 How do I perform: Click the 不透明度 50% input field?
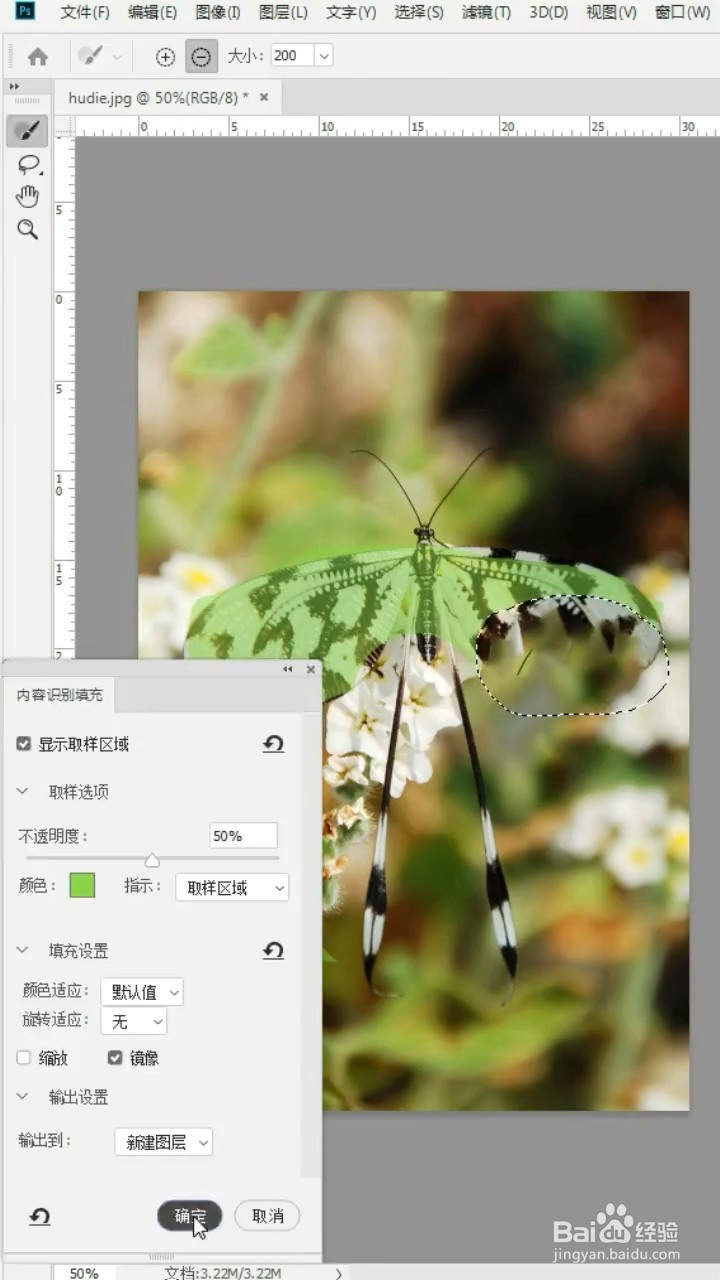click(244, 835)
